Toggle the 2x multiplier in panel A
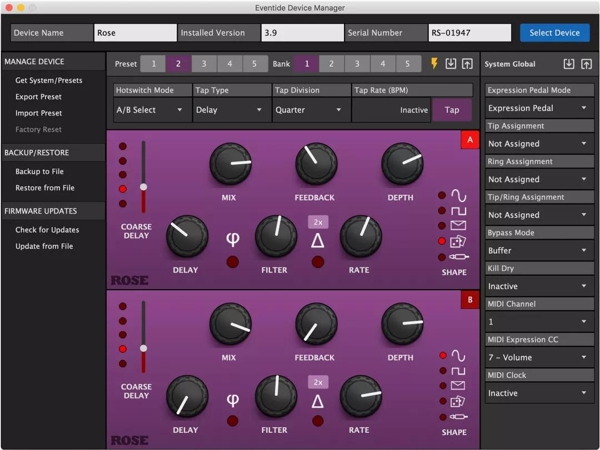 tap(318, 221)
